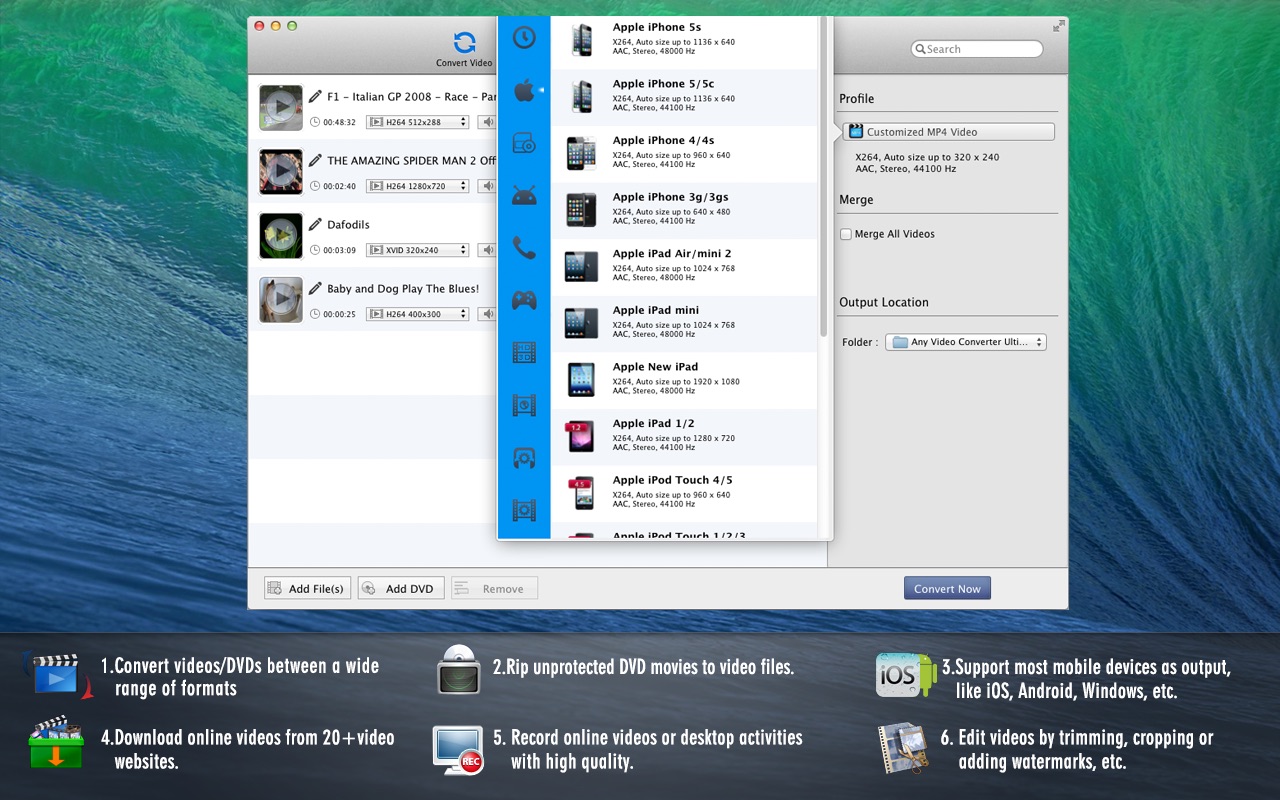This screenshot has width=1280, height=800.
Task: Open the H264 400x300 format dropdown
Action: tap(417, 314)
